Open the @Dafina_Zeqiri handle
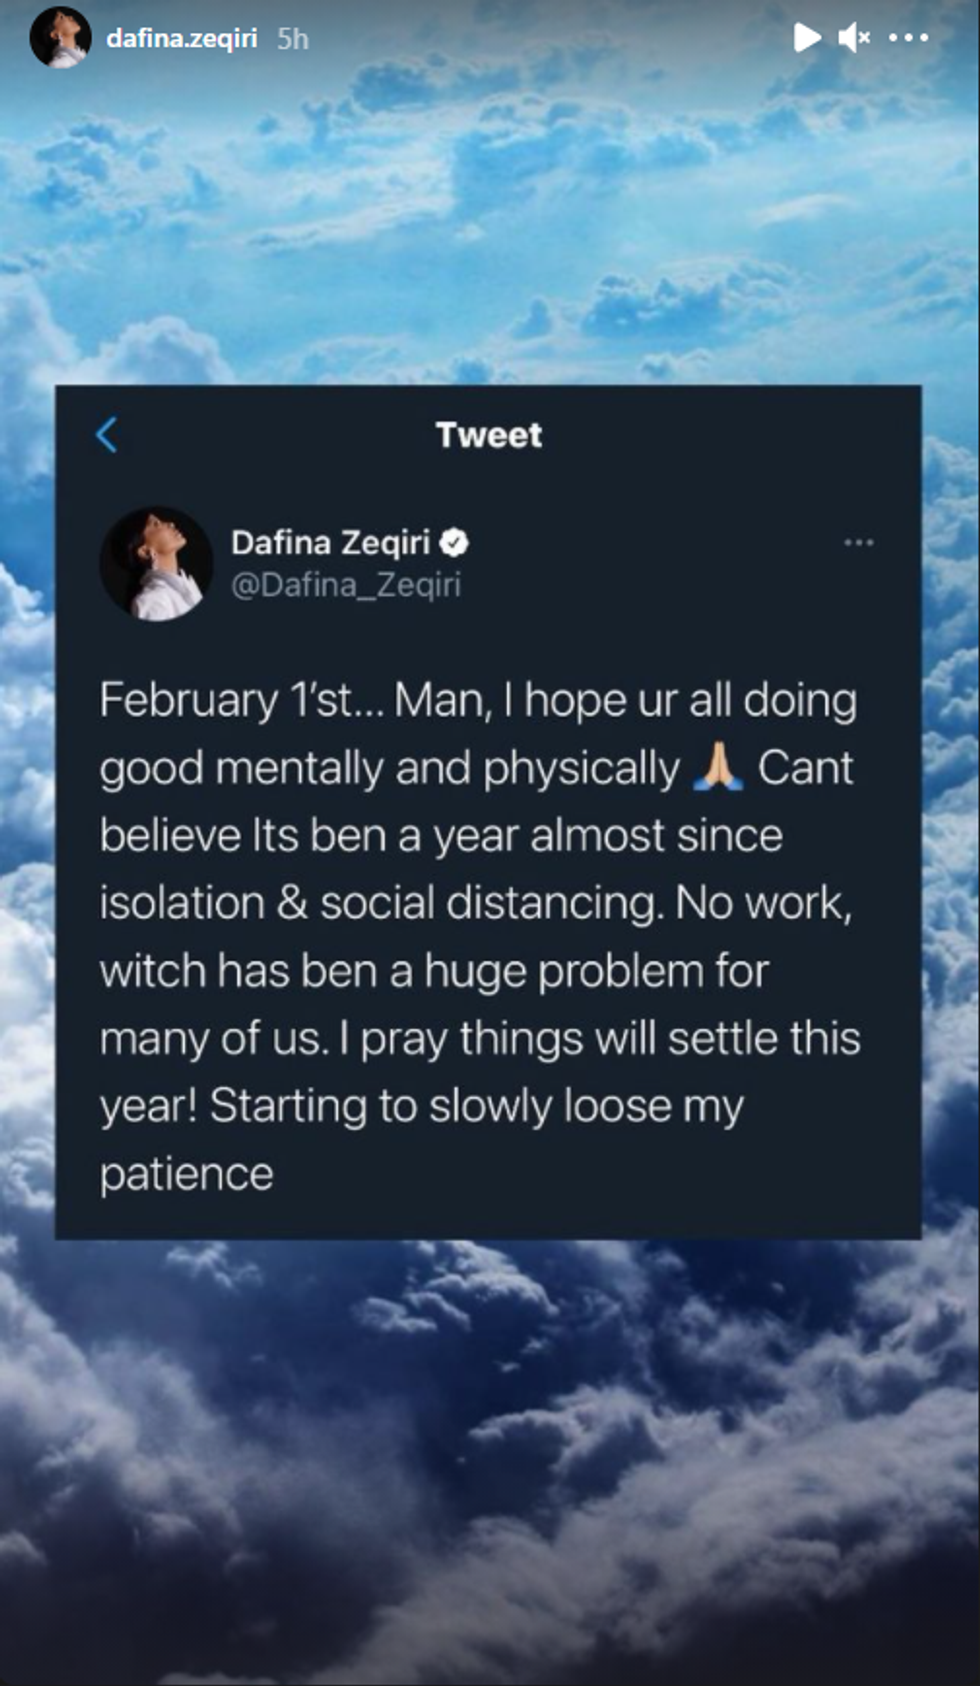This screenshot has height=1686, width=980. click(346, 584)
